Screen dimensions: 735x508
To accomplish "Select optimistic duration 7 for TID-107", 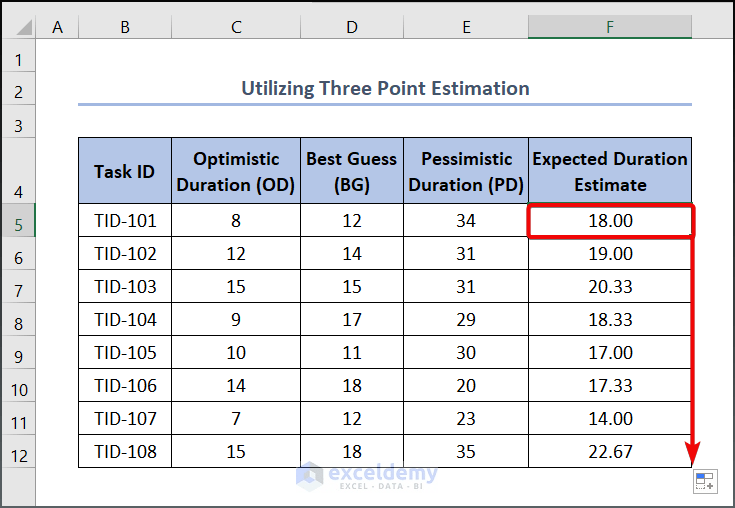I will point(236,418).
